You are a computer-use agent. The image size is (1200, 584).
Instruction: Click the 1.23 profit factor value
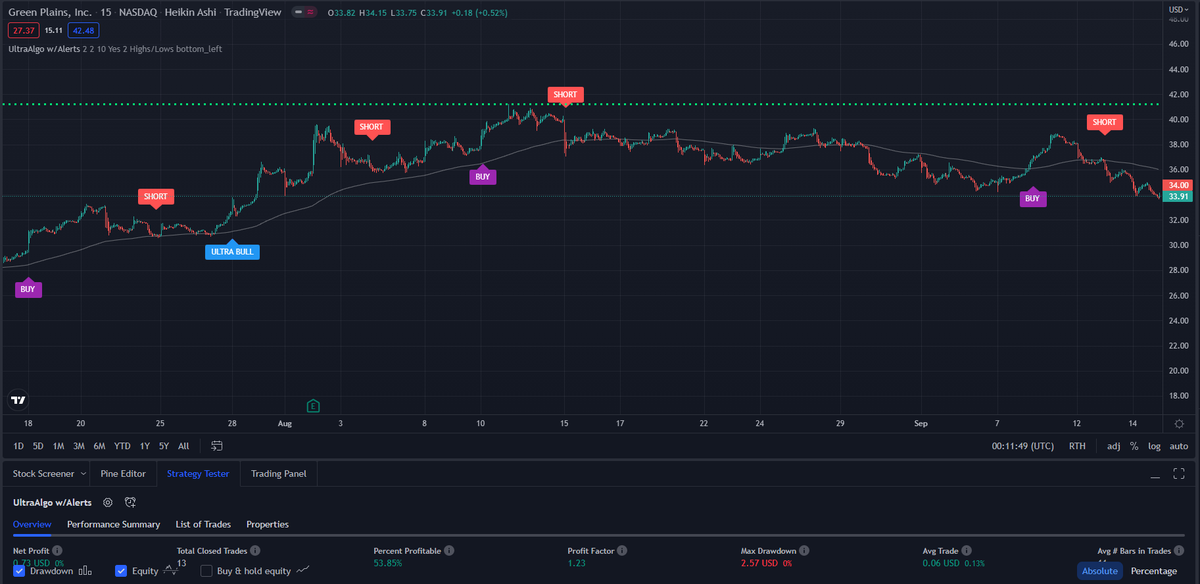[576, 564]
